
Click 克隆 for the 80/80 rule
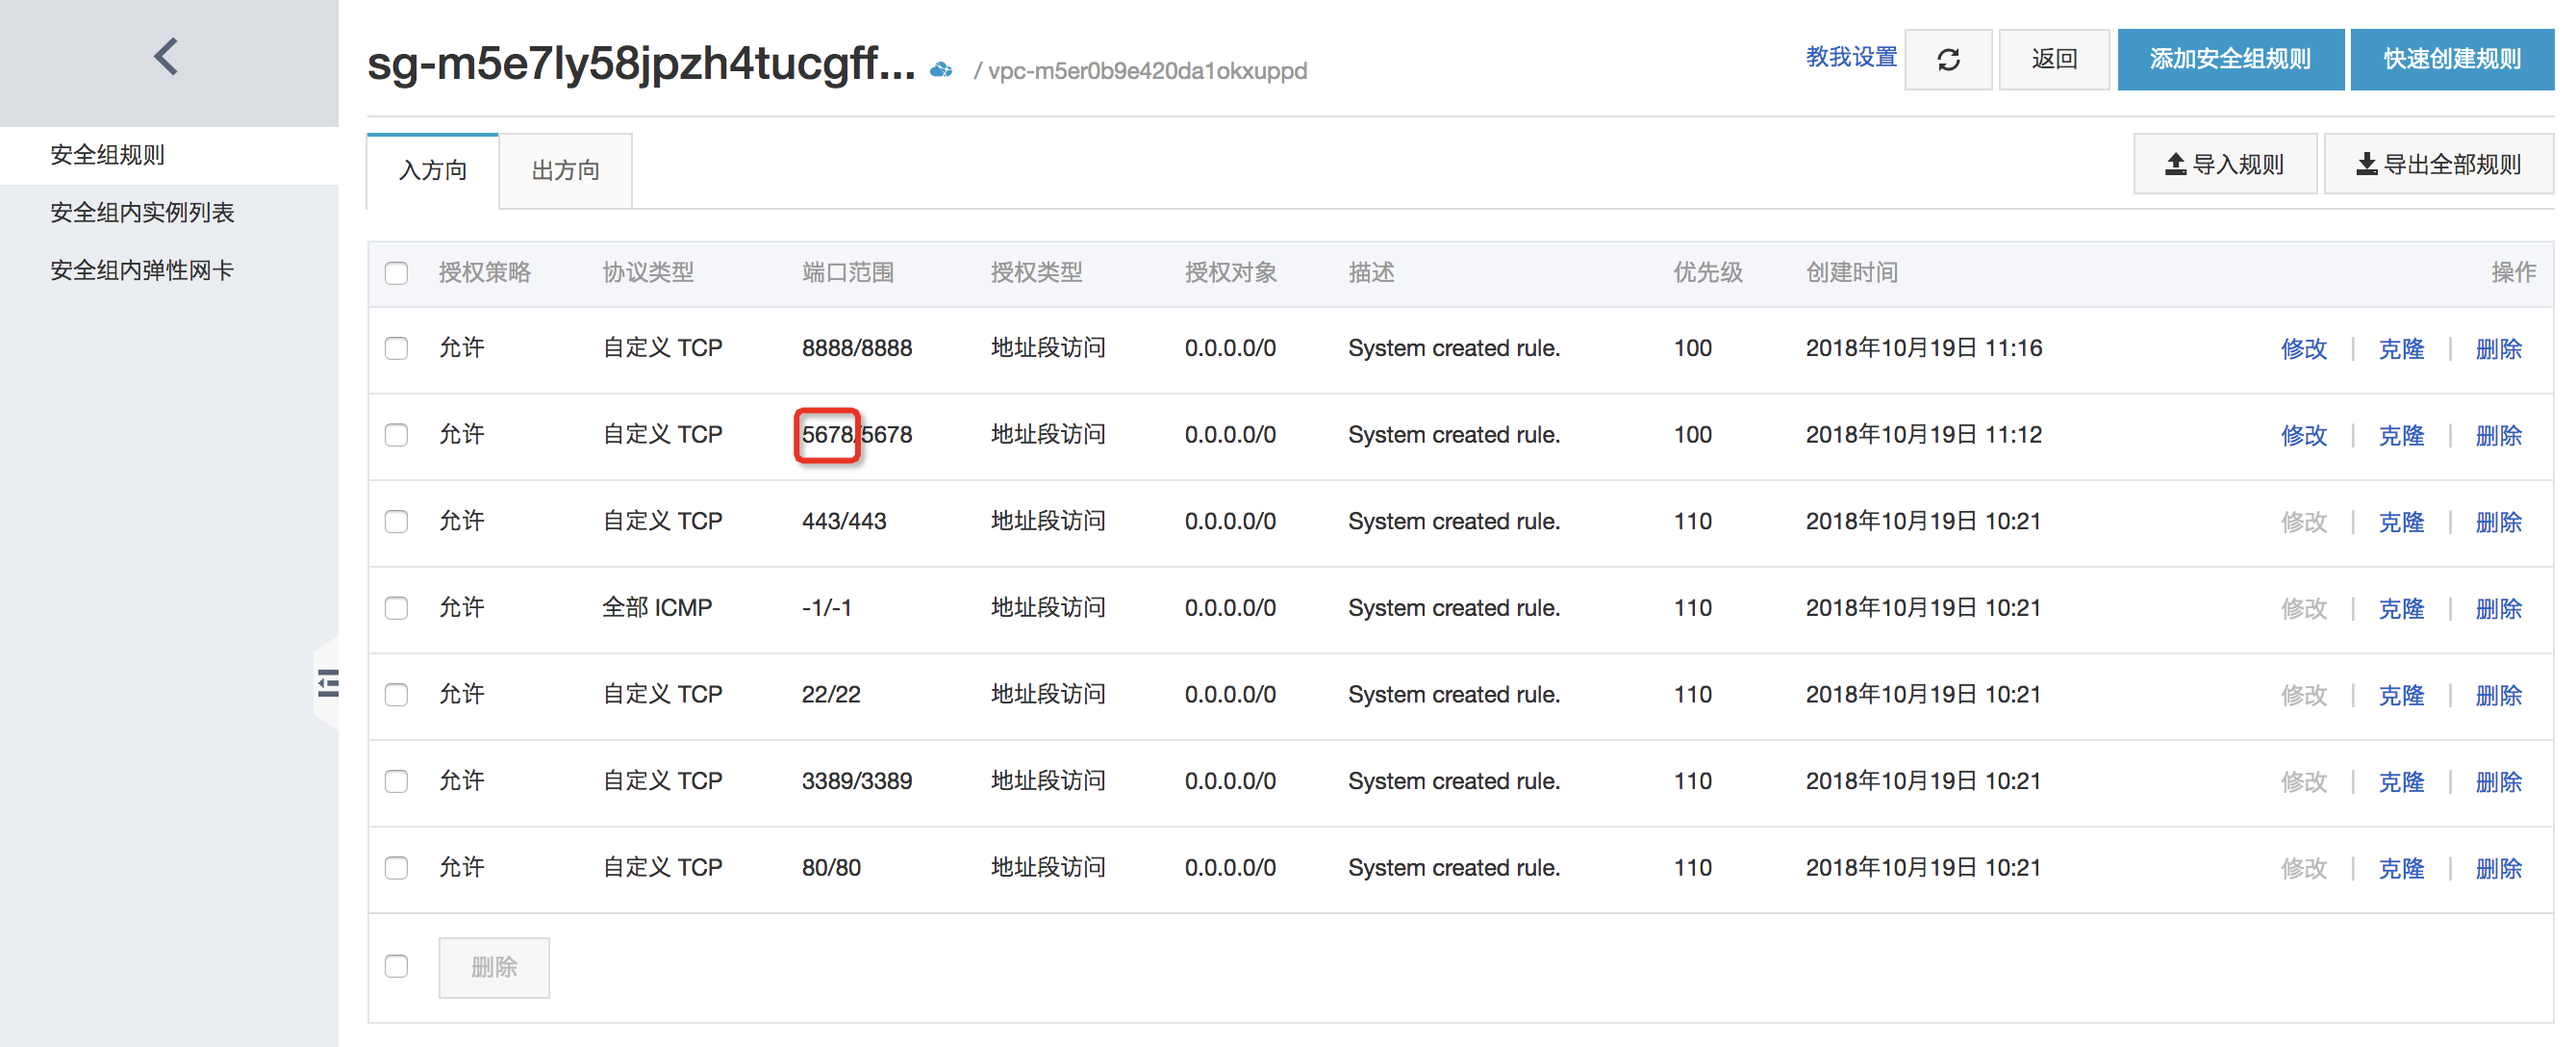2401,867
